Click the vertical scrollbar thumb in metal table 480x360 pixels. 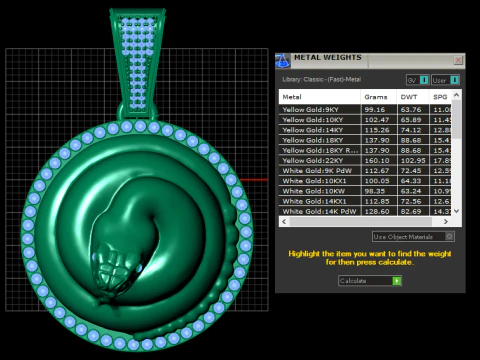[x=457, y=119]
